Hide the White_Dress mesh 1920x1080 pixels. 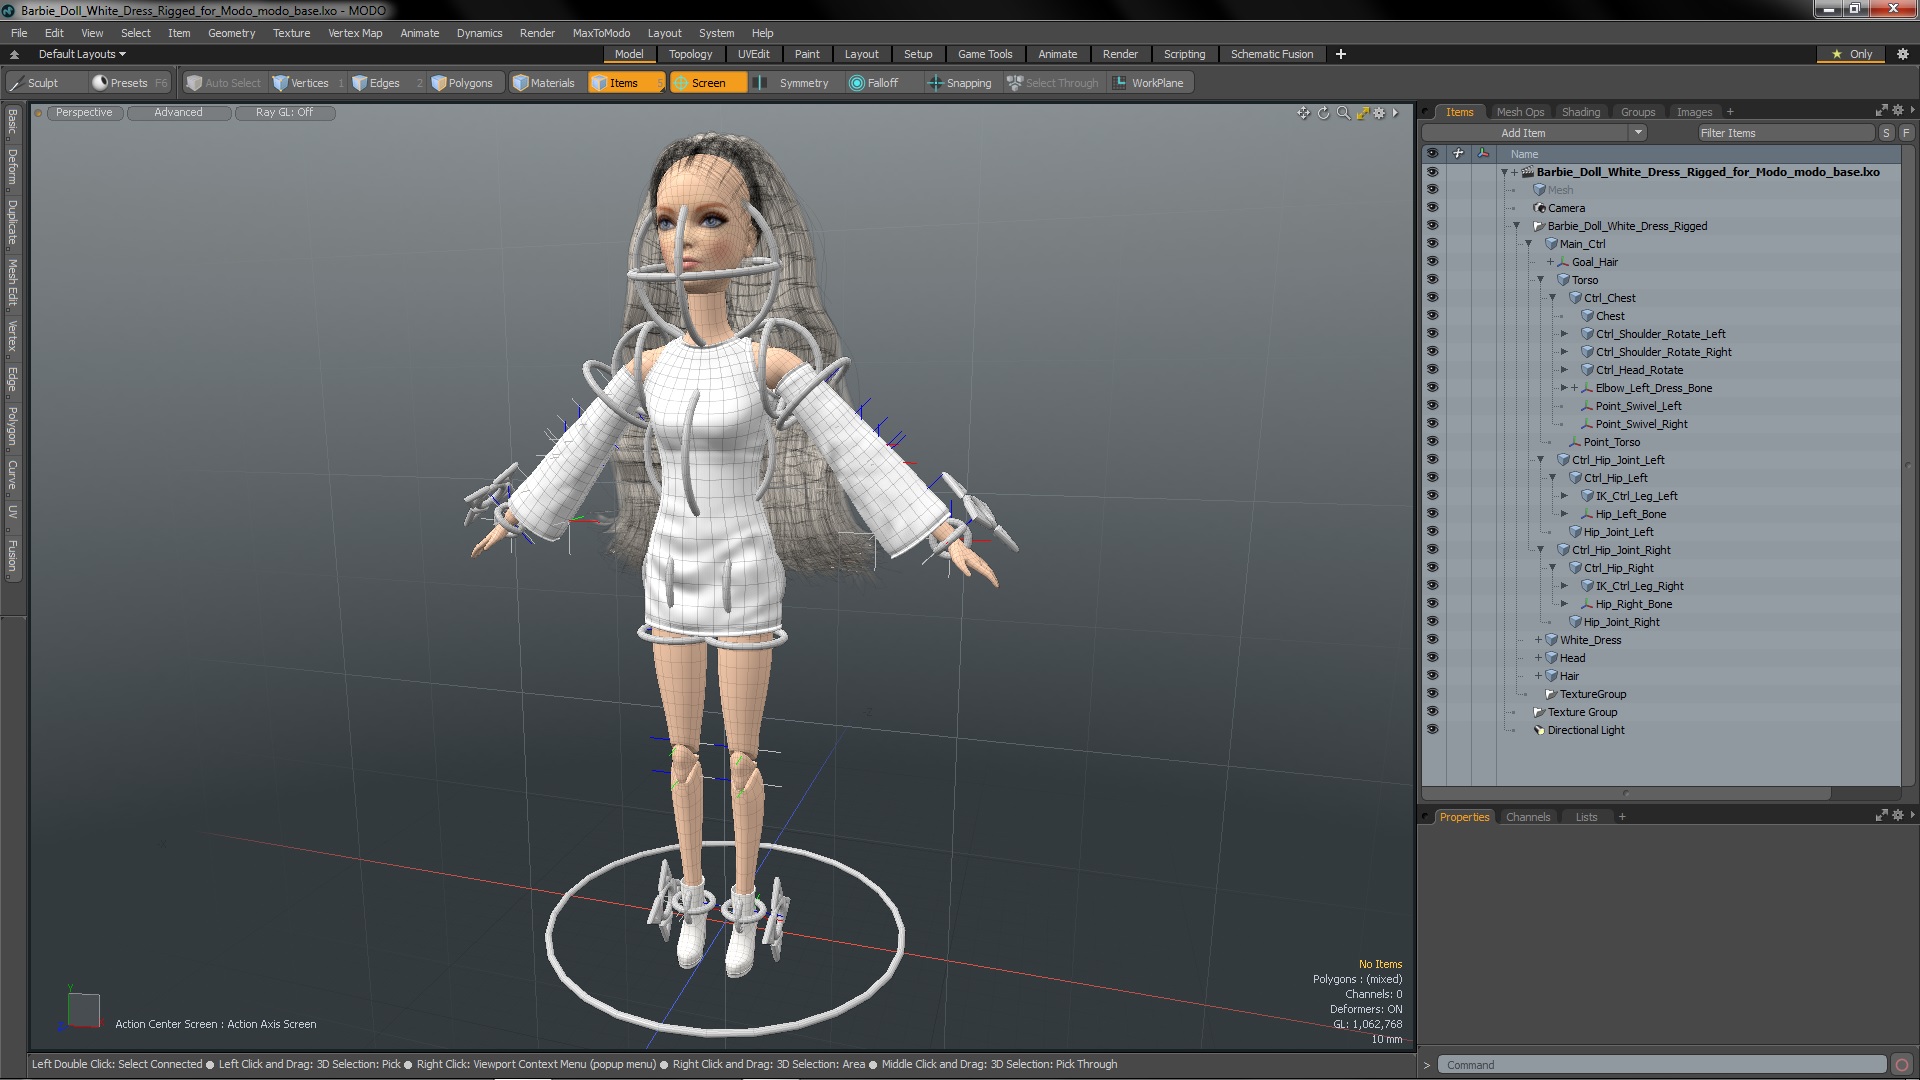[x=1432, y=640]
